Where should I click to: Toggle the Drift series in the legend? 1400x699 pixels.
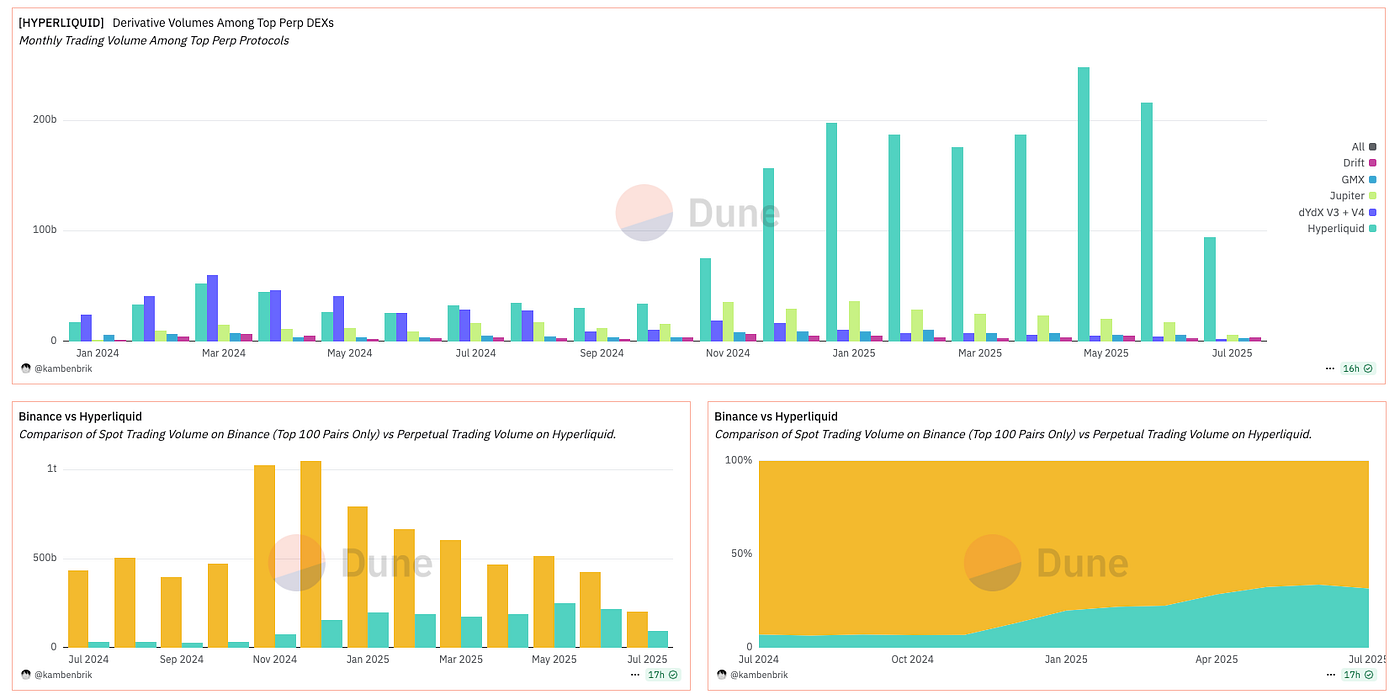(1360, 163)
